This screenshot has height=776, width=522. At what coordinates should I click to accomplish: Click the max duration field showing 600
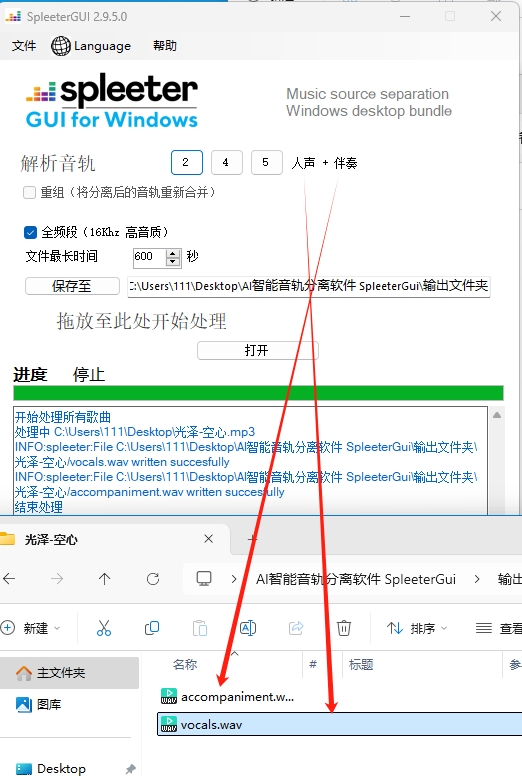[149, 257]
